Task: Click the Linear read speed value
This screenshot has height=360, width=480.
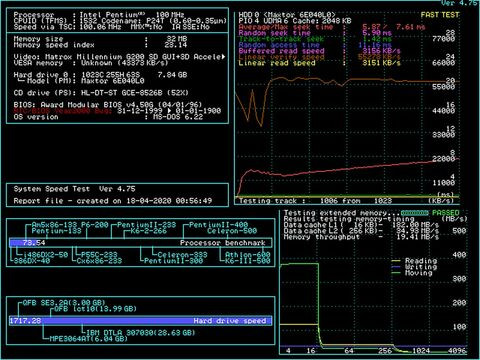Action: [381, 63]
